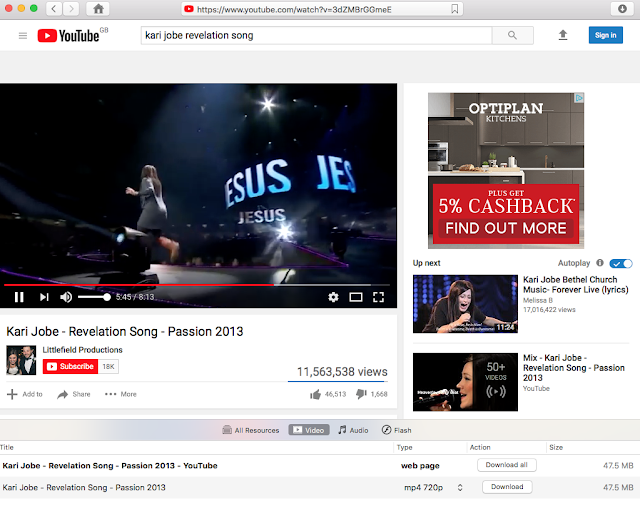Open the More options menu

[121, 394]
